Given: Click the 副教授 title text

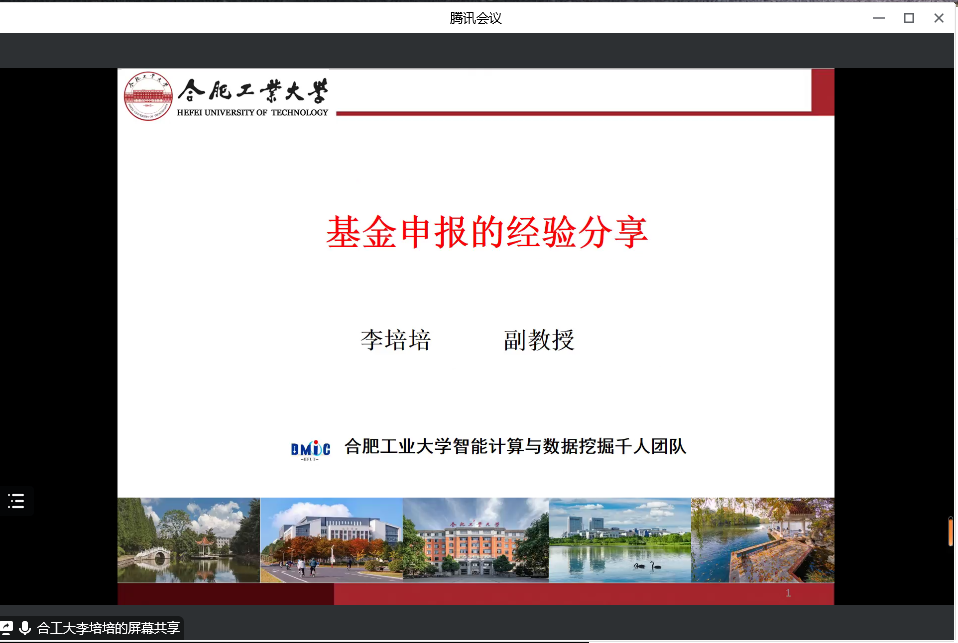Looking at the screenshot, I should tap(539, 340).
